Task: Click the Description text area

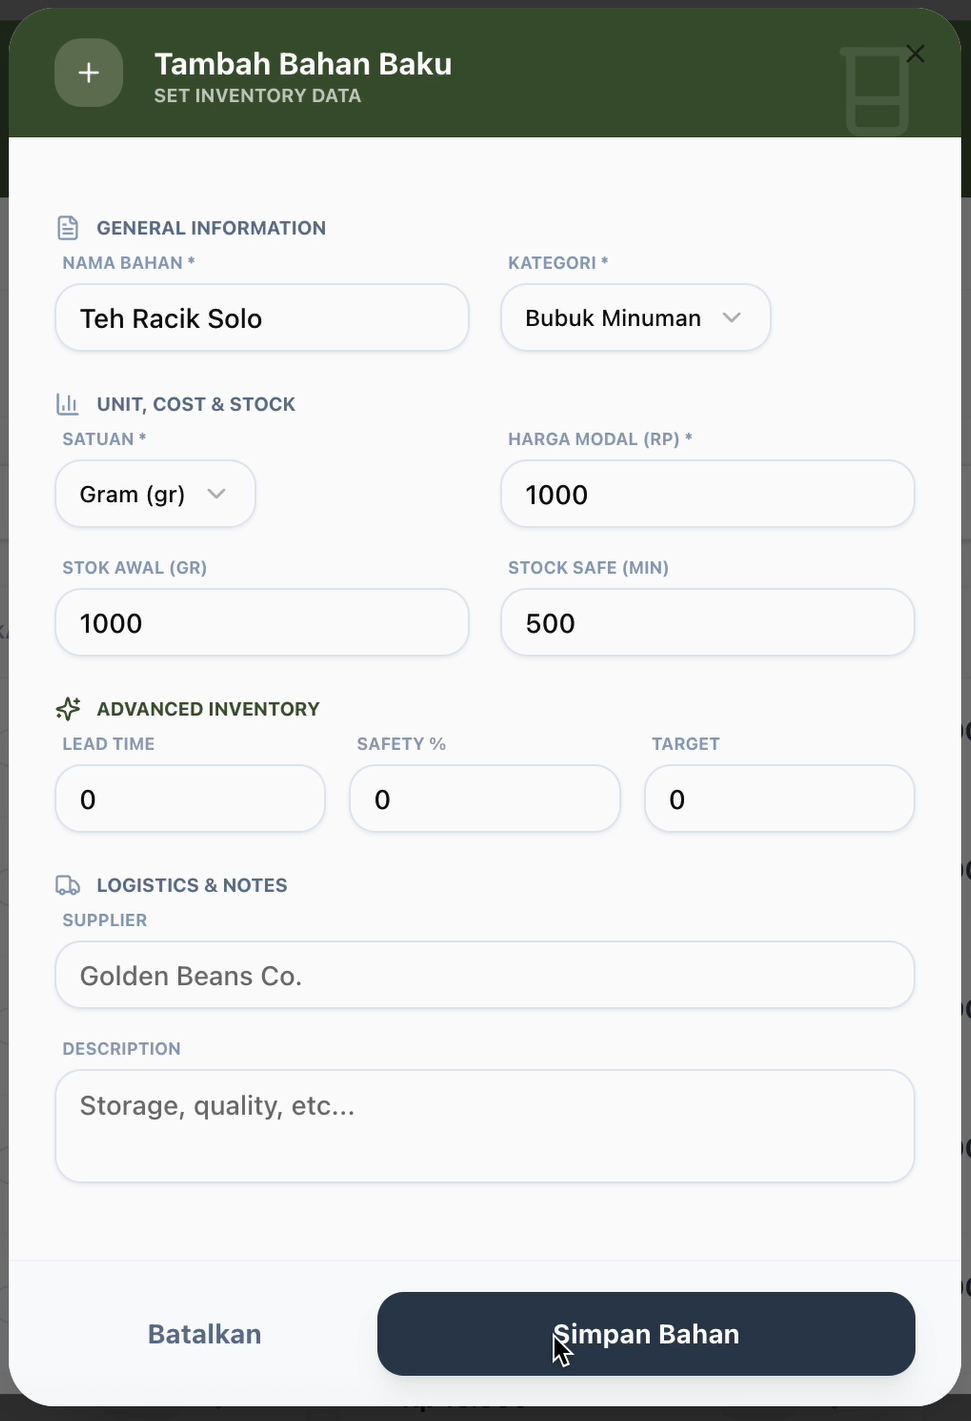Action: pos(484,1126)
